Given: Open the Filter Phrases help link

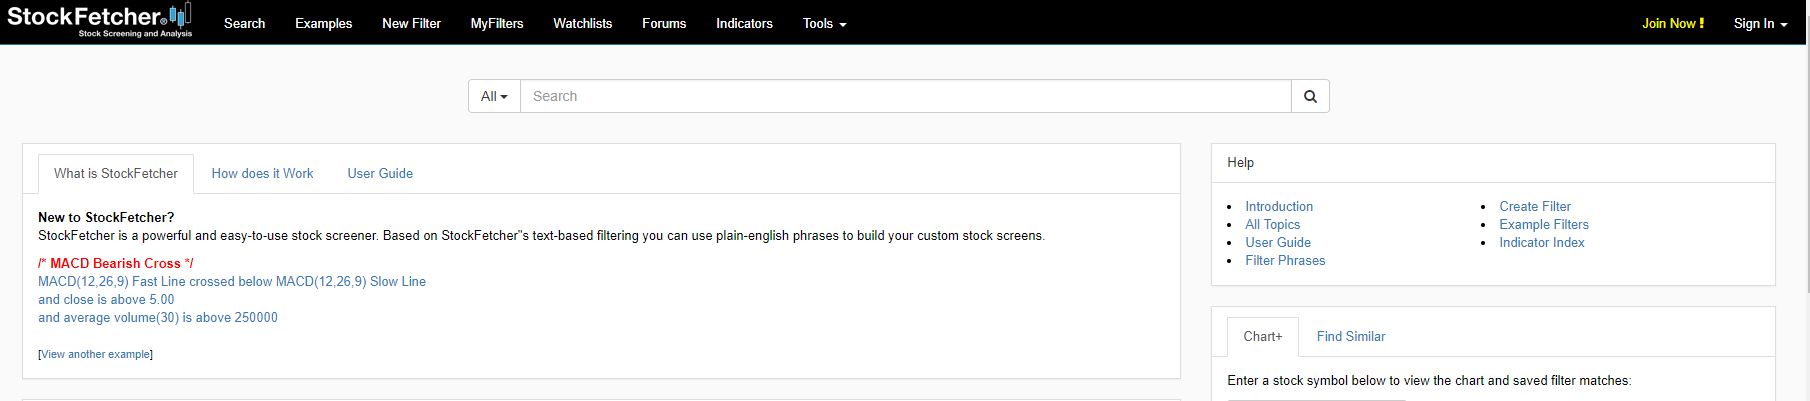Looking at the screenshot, I should (1285, 260).
